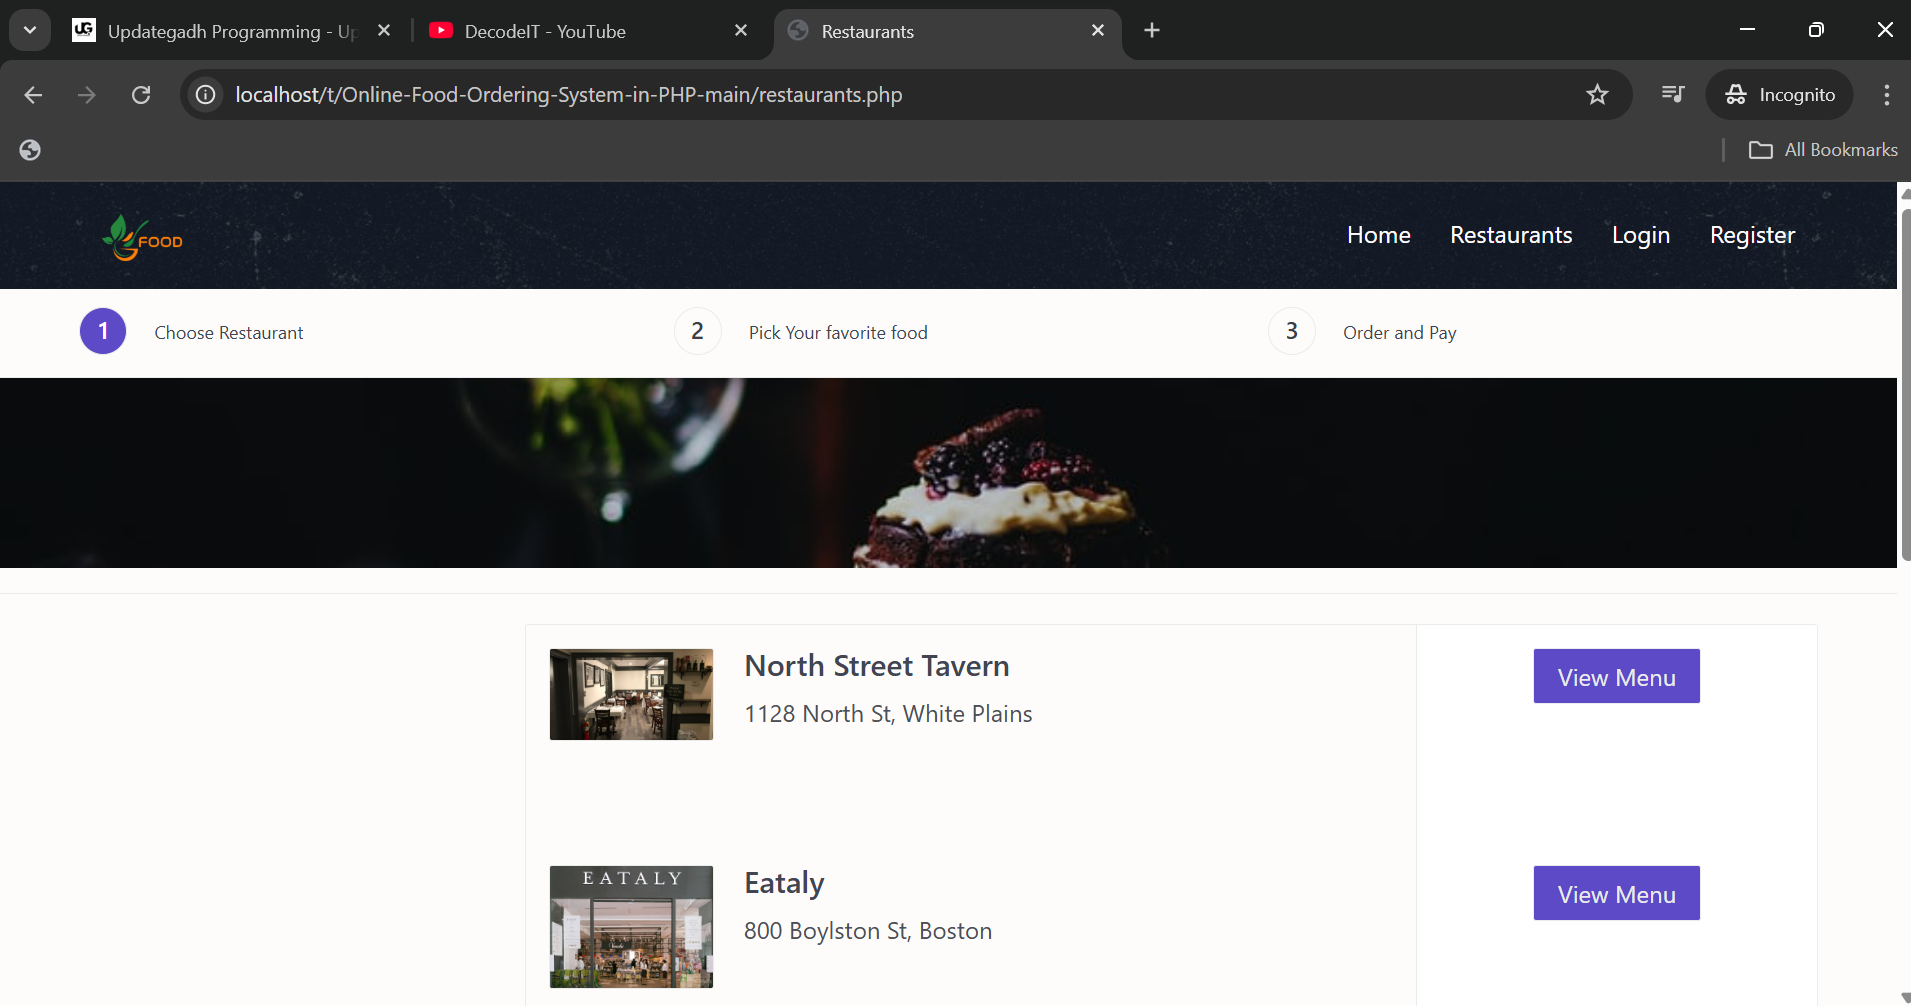
Task: Close the Updategadh Programming tab
Action: (x=384, y=31)
